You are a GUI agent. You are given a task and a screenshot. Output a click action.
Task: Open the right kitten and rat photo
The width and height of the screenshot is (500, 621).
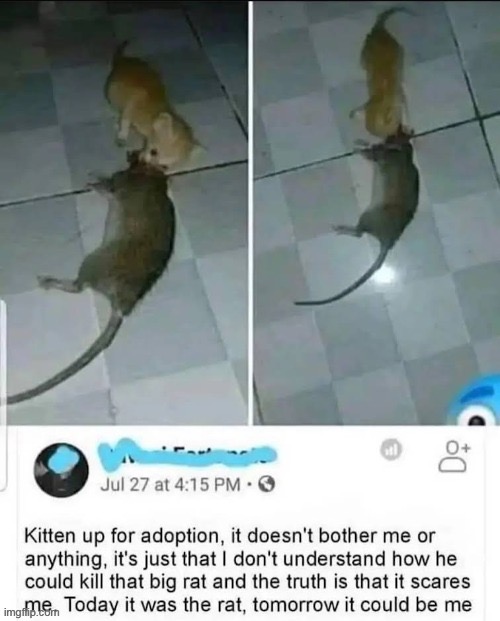click(376, 213)
